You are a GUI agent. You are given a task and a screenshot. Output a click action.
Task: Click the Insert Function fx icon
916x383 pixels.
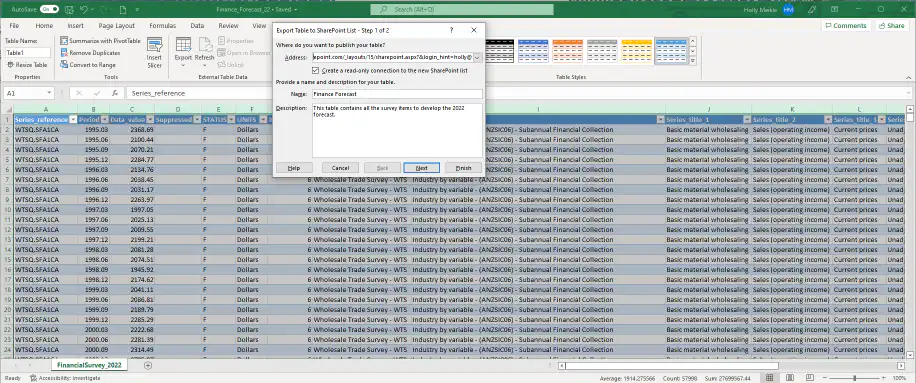pyautogui.click(x=115, y=93)
